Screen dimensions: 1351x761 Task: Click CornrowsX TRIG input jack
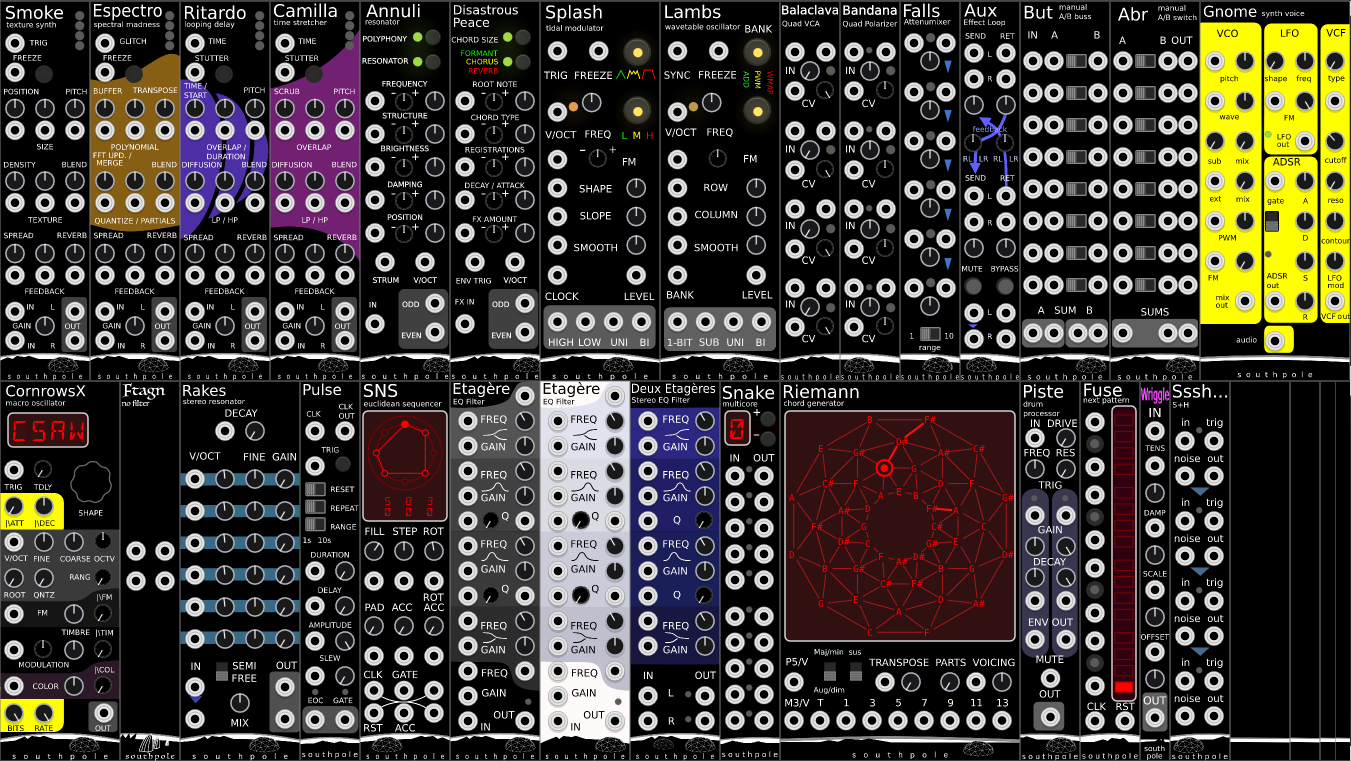coord(15,469)
